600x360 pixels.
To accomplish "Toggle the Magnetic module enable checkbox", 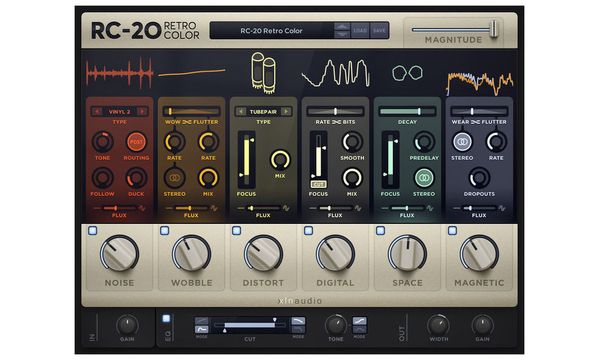I will tap(452, 230).
